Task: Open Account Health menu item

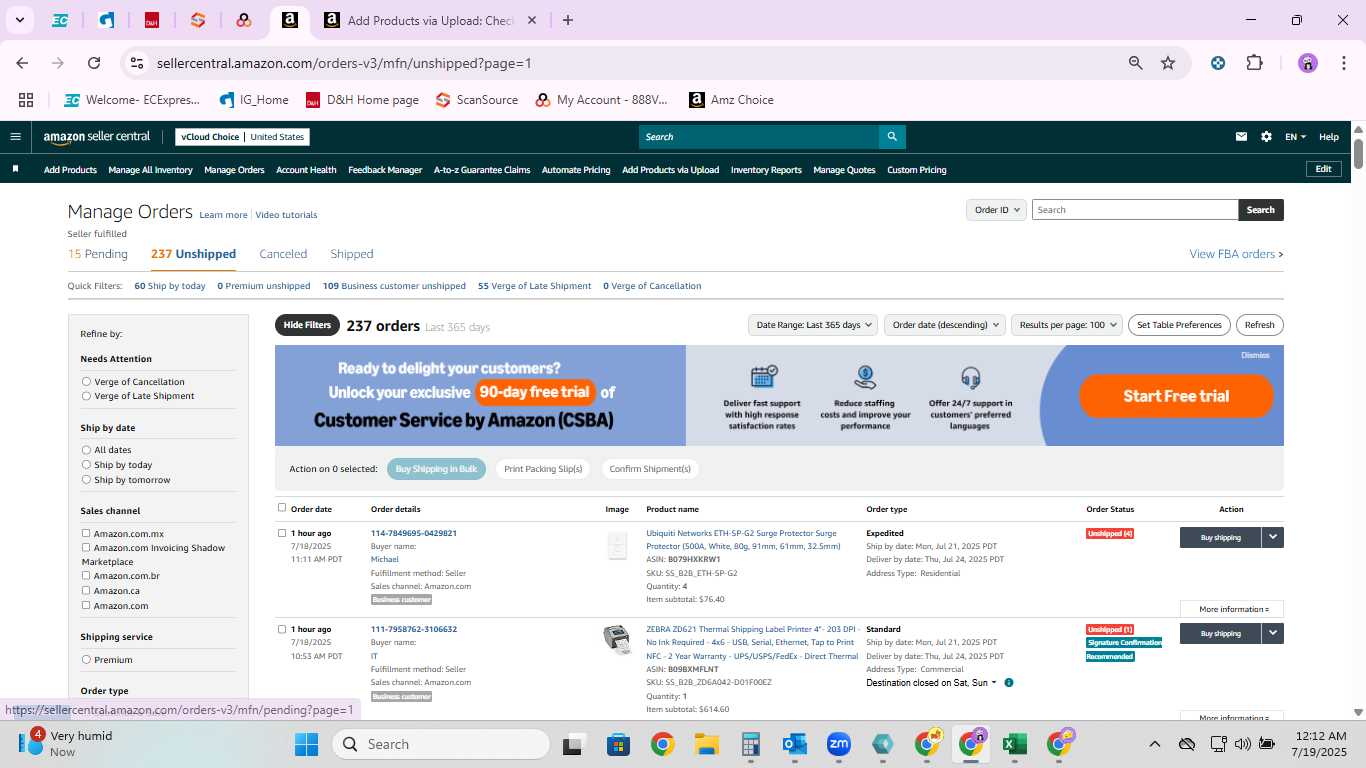Action: click(x=306, y=170)
